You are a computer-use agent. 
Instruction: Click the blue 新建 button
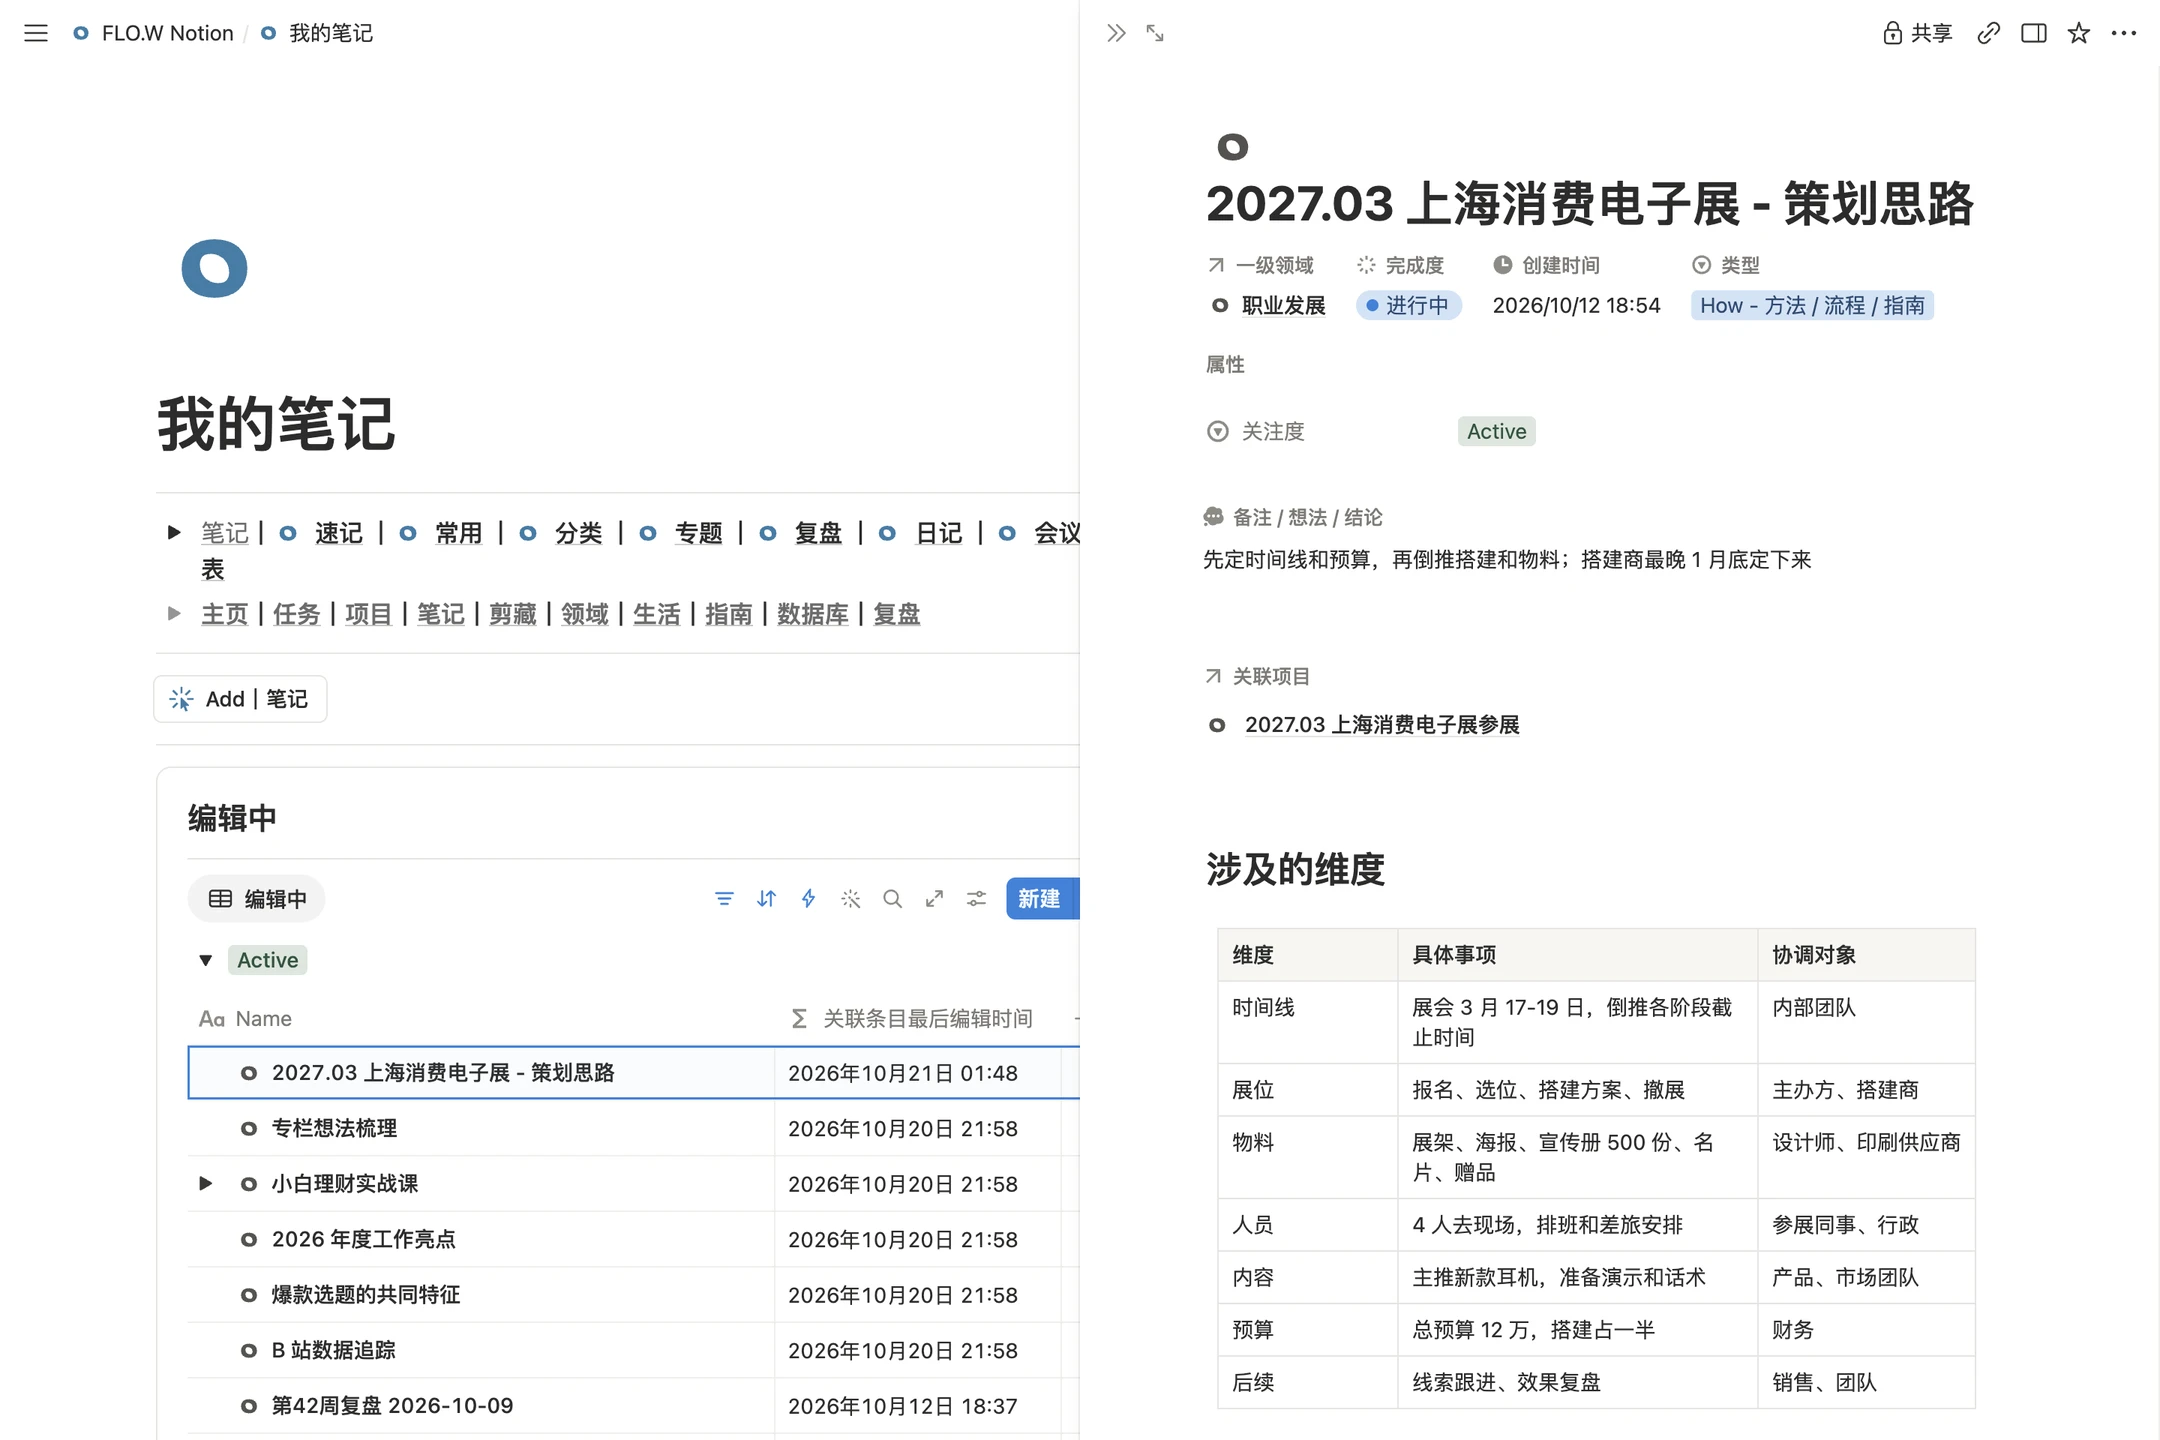click(1040, 899)
